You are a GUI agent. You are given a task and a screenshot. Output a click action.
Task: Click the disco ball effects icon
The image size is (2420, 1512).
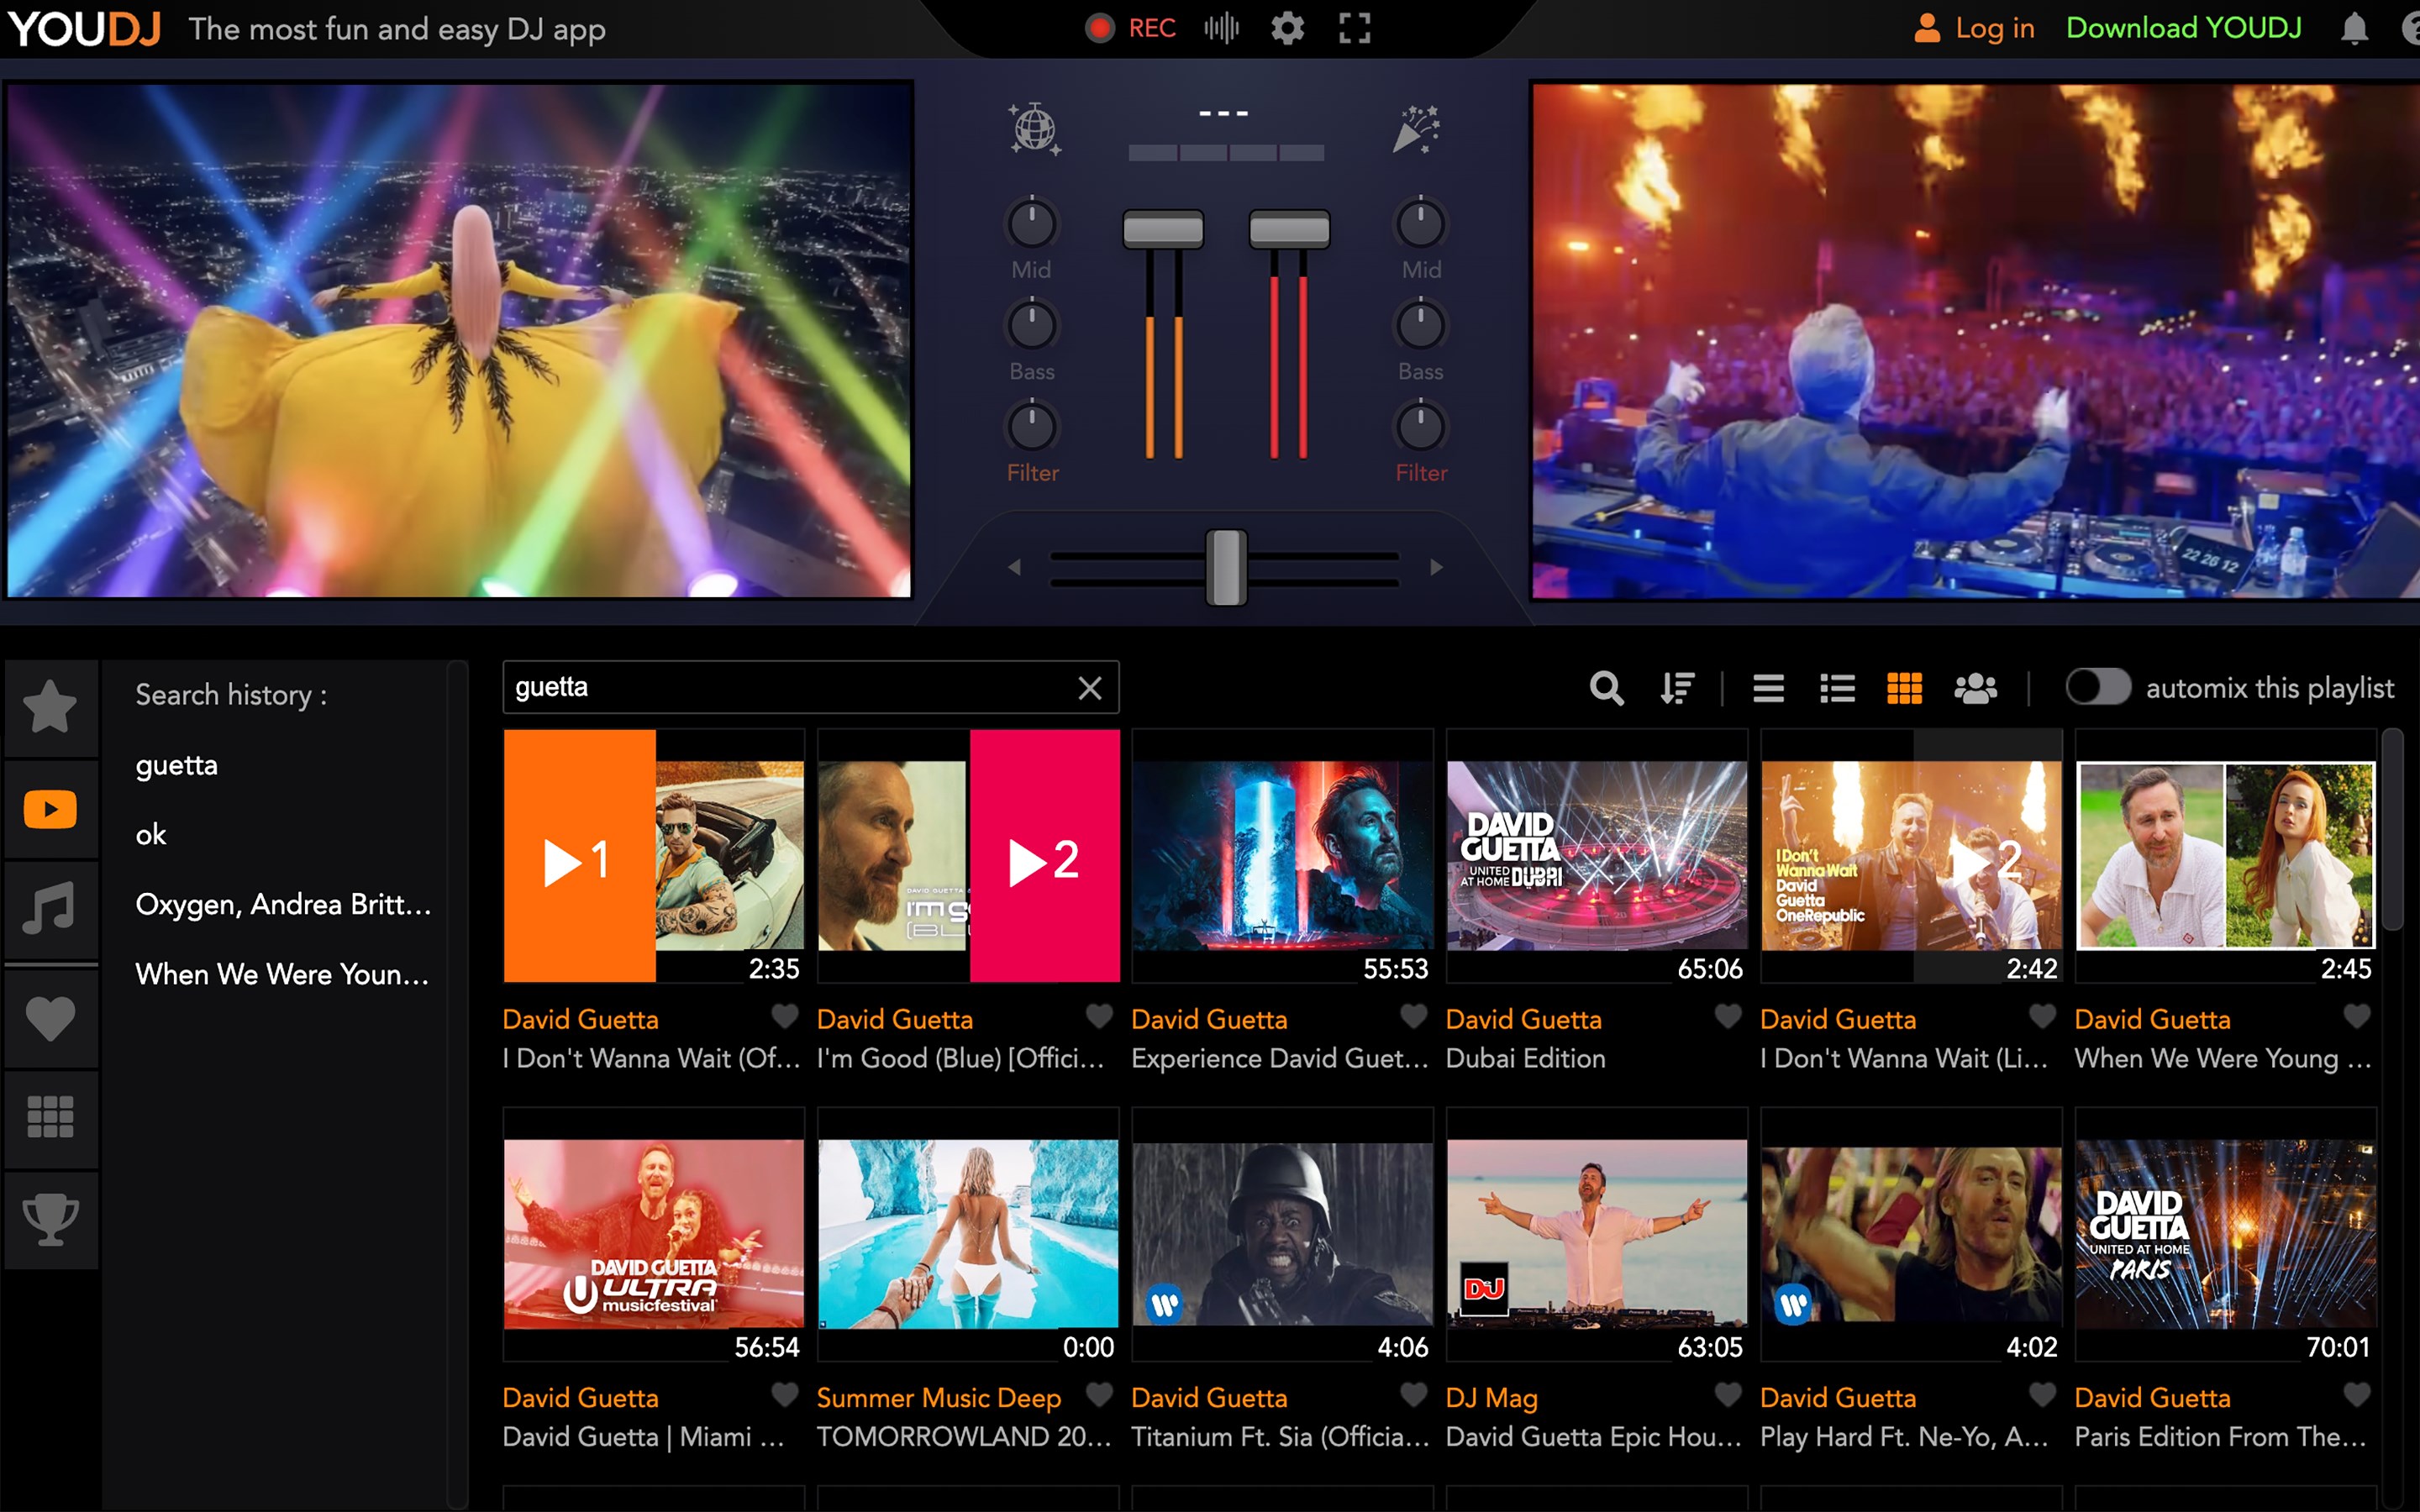[x=1034, y=129]
